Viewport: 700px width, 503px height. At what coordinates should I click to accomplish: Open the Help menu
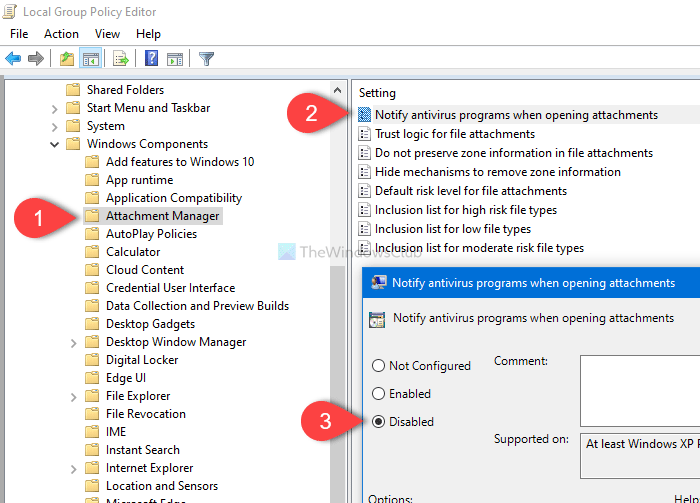click(x=148, y=34)
